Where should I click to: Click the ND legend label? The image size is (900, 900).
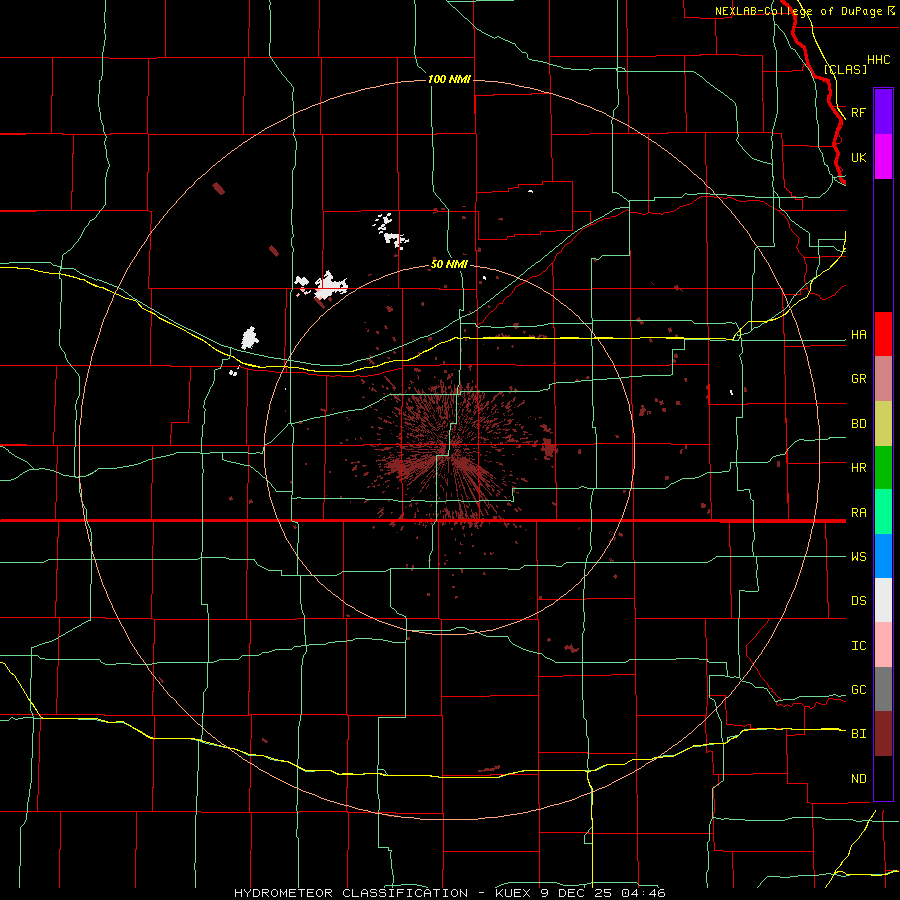pyautogui.click(x=859, y=779)
